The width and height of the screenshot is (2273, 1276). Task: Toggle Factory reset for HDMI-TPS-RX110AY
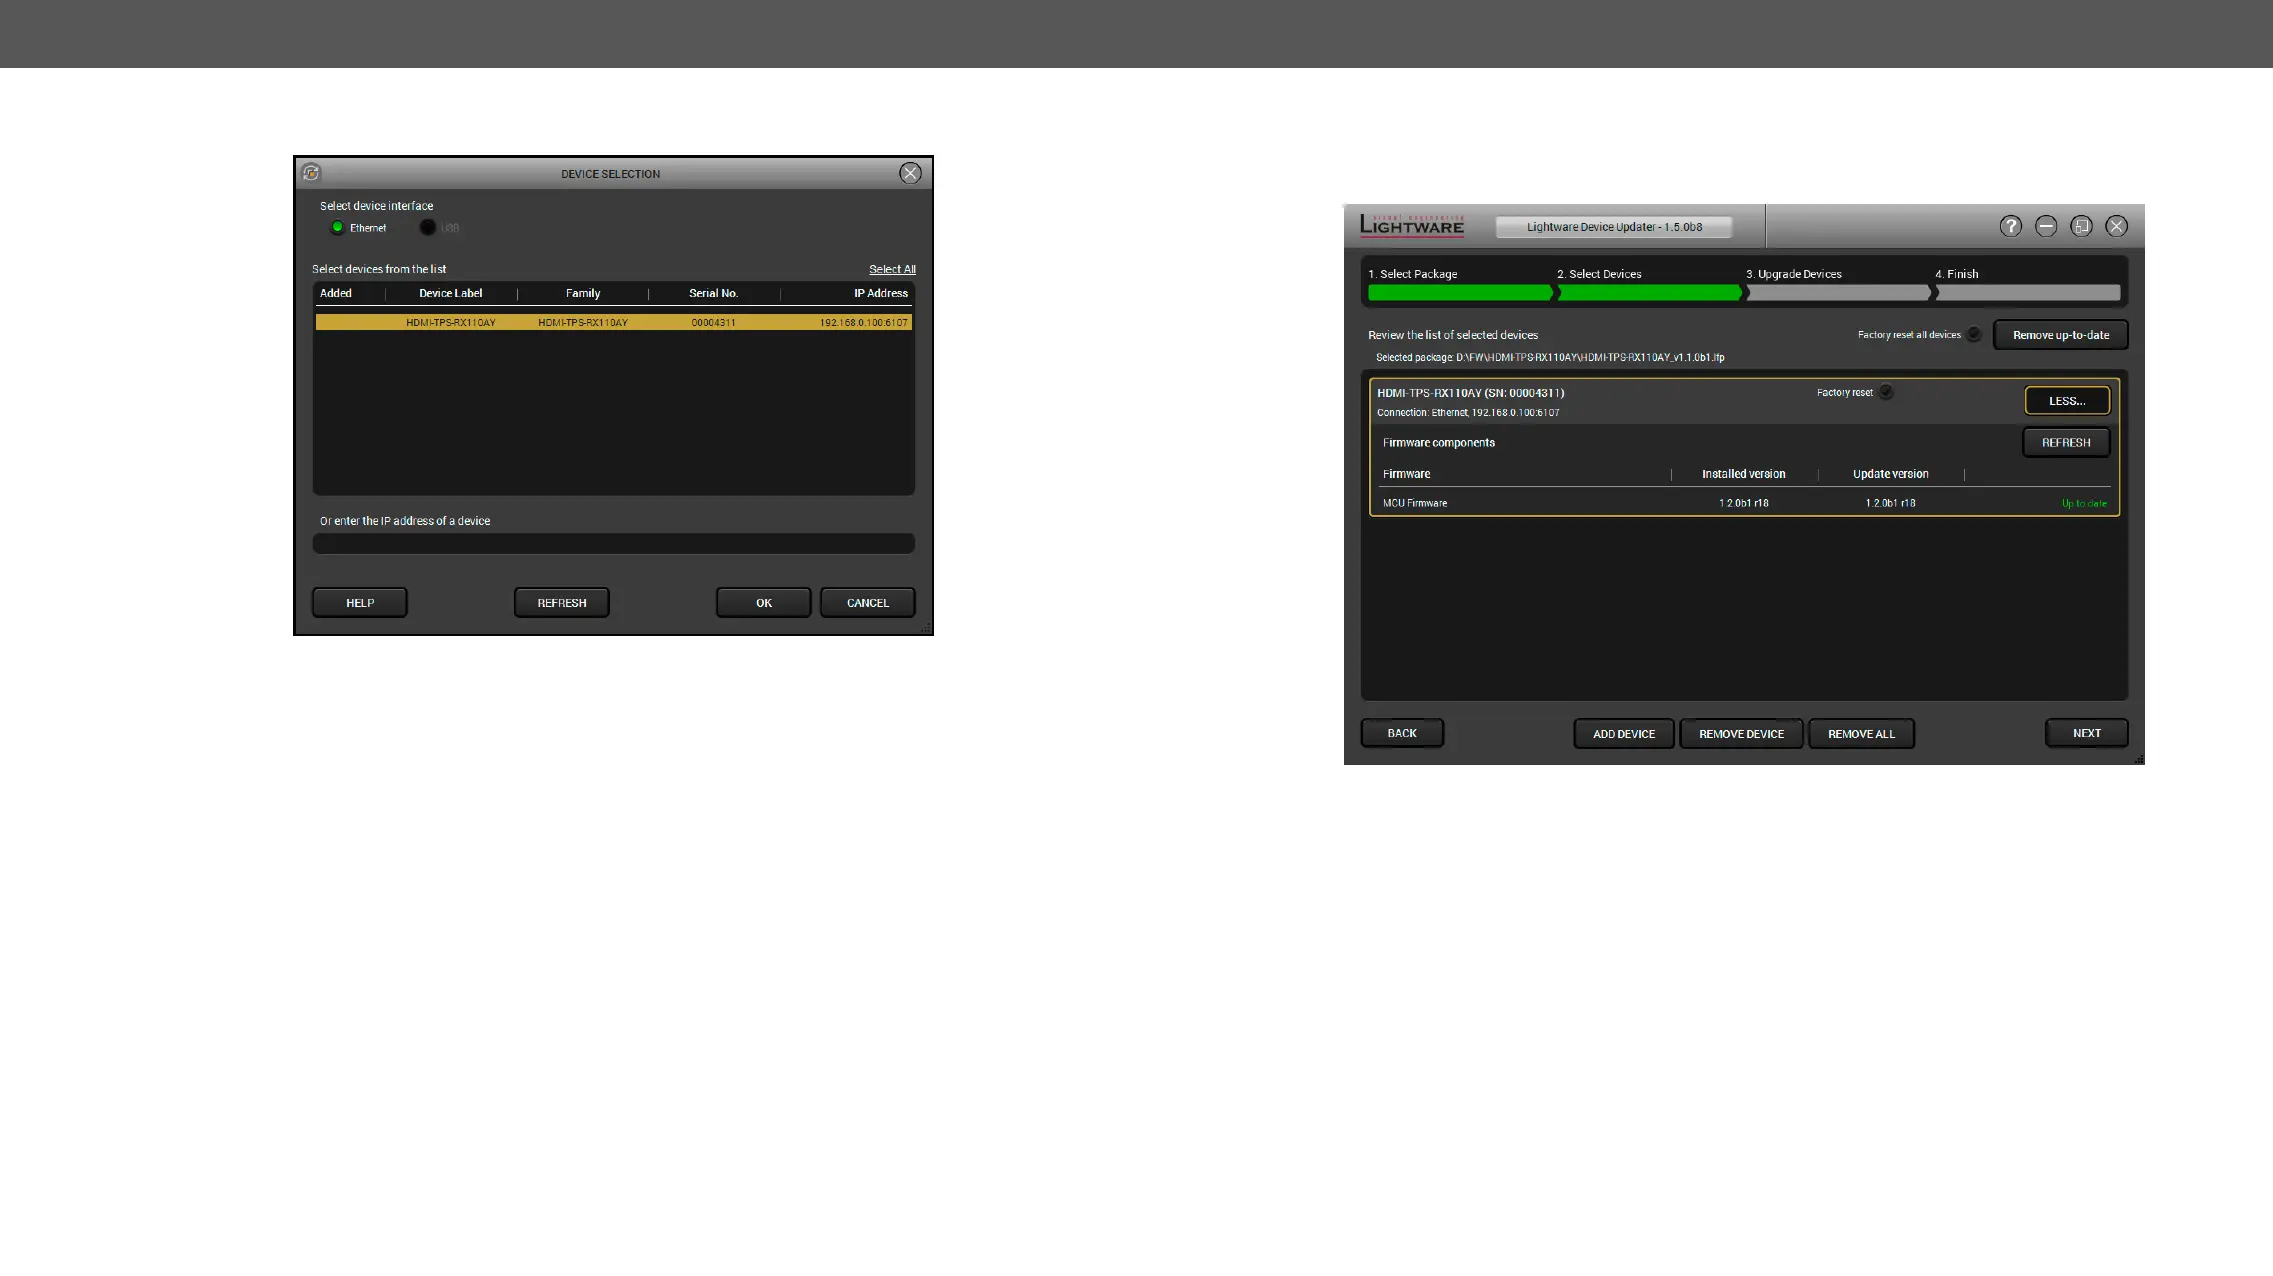coord(1886,392)
